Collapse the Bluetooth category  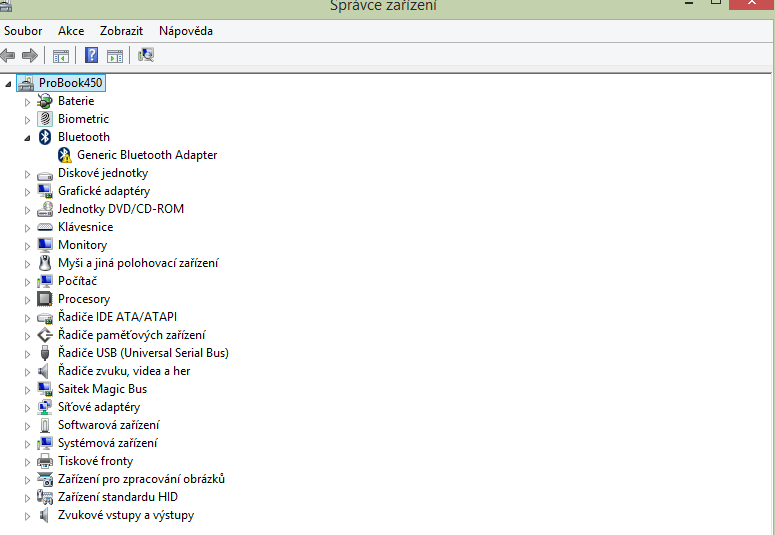tap(27, 138)
